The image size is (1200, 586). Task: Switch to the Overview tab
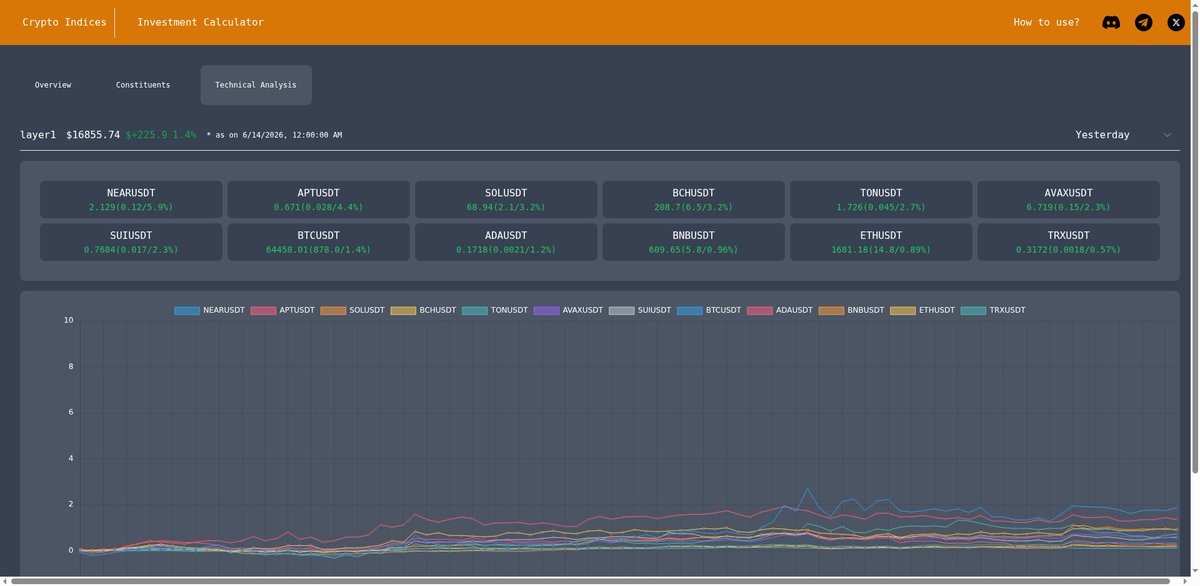point(53,85)
